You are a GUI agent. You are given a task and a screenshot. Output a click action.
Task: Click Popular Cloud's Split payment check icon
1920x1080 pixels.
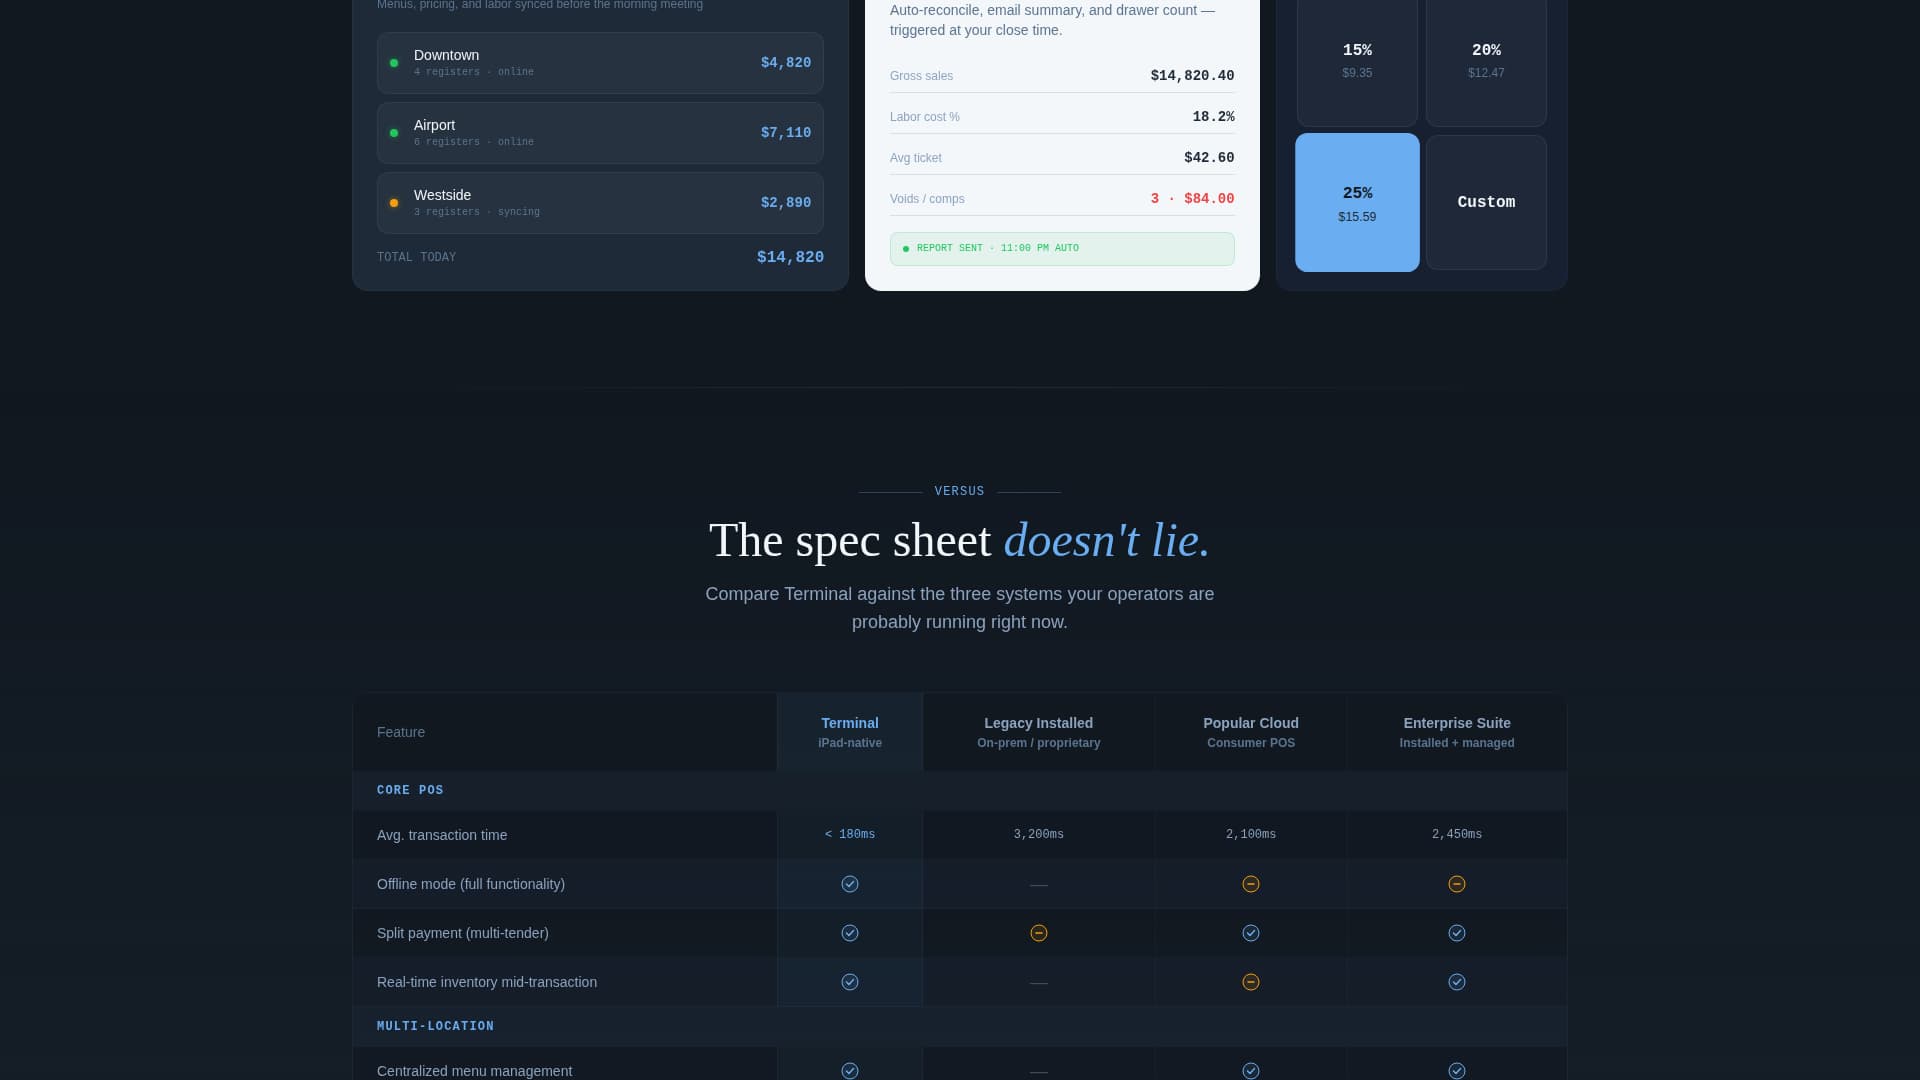click(1251, 933)
